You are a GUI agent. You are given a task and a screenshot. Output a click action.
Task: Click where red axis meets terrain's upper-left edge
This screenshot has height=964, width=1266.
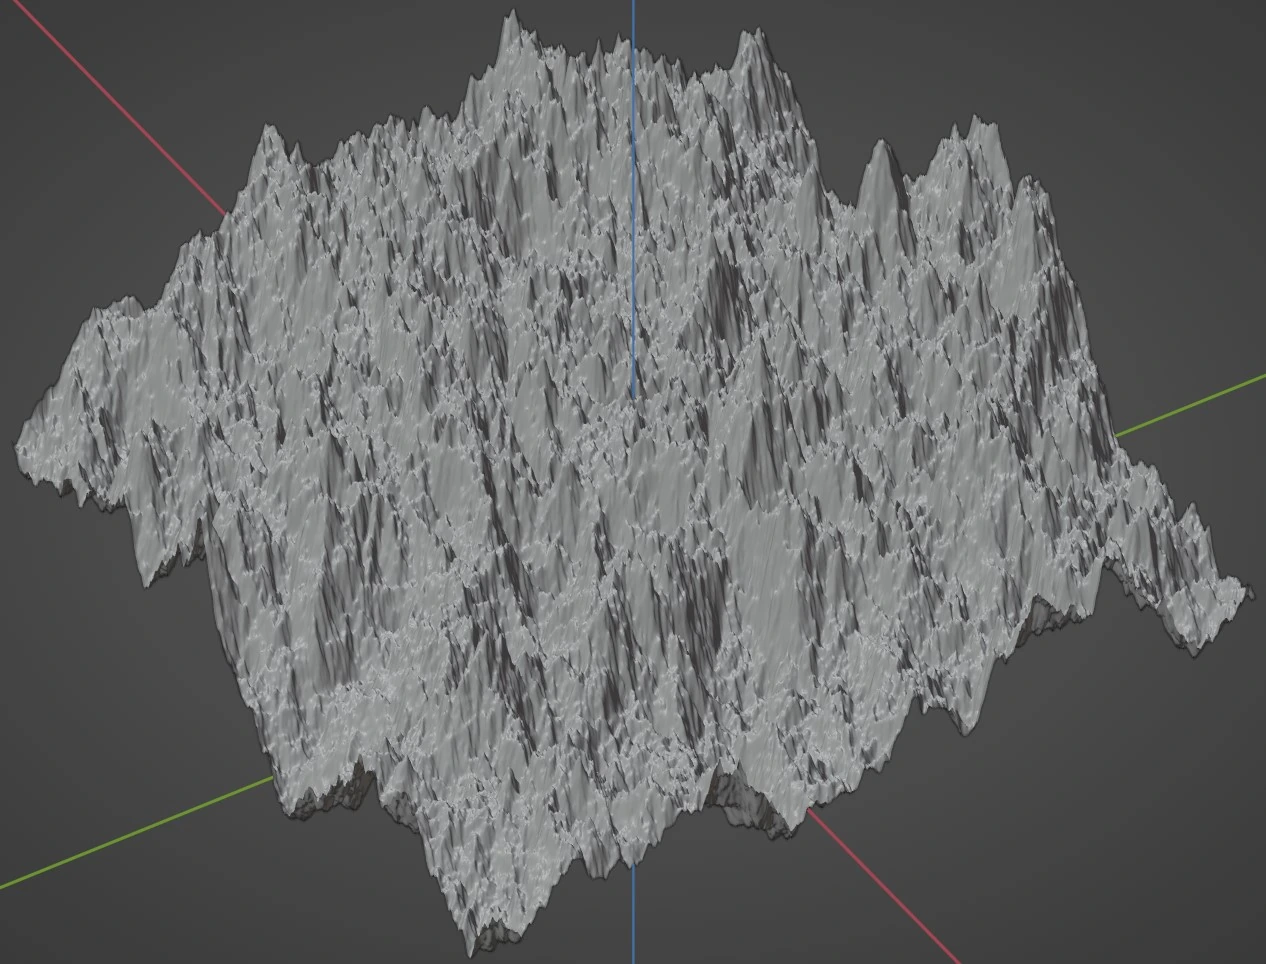pos(225,213)
